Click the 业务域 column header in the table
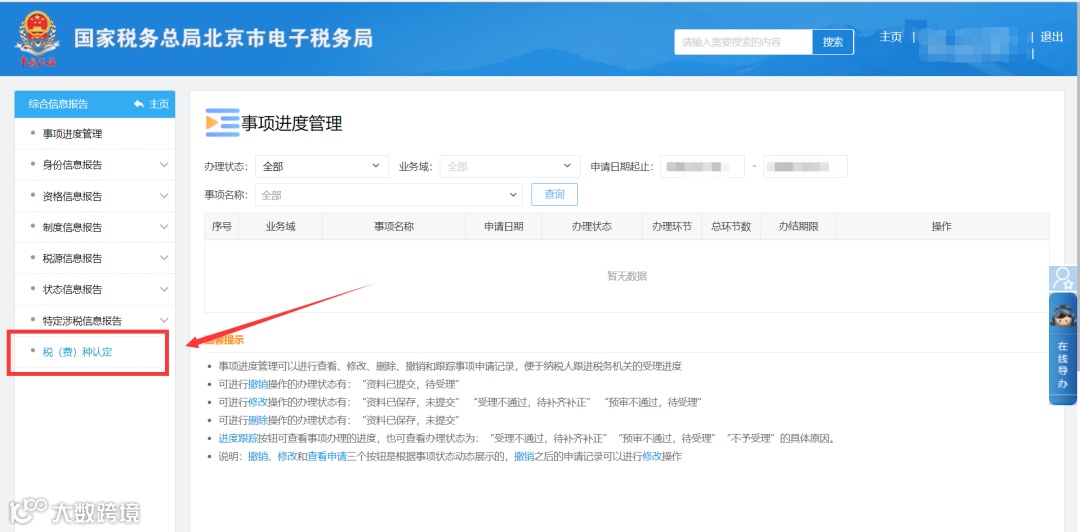The height and width of the screenshot is (532, 1080). click(x=280, y=226)
